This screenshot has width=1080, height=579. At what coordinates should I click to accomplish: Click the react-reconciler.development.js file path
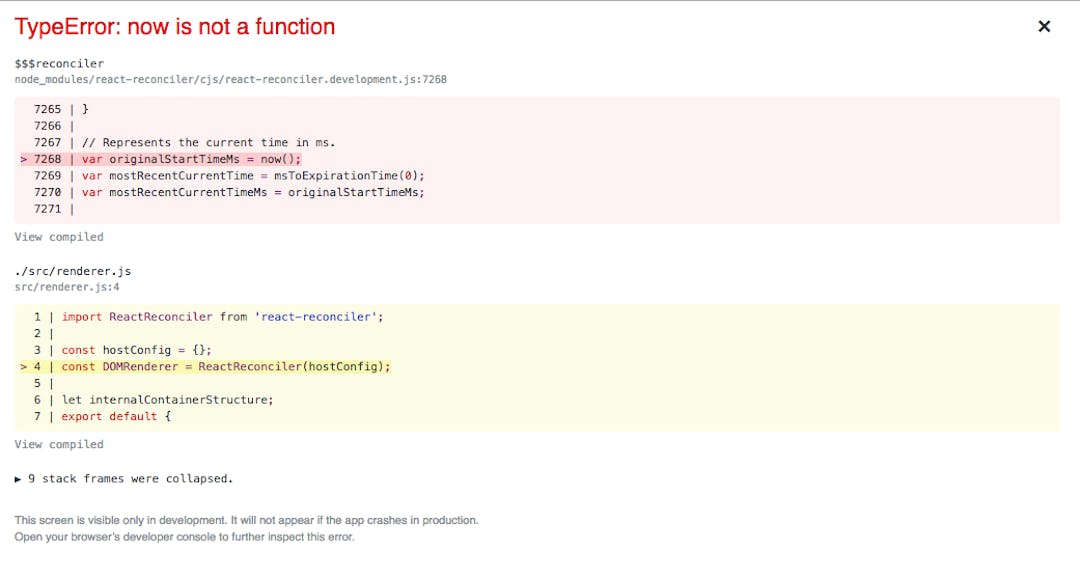pos(231,79)
